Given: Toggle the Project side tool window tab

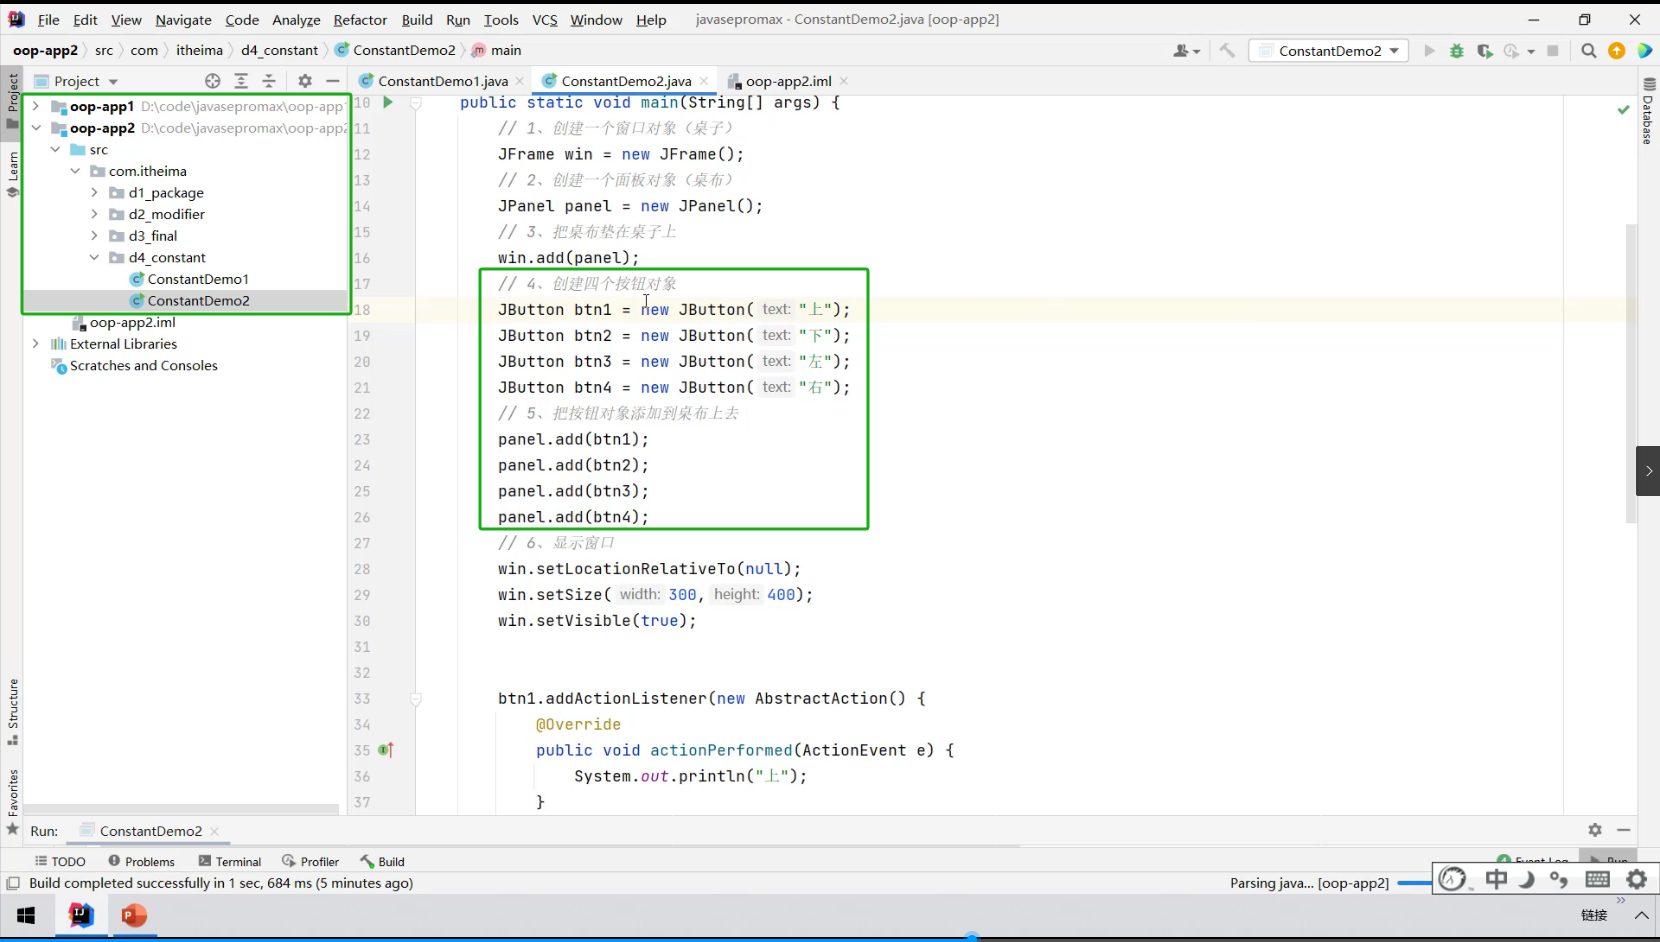Looking at the screenshot, I should [x=13, y=100].
